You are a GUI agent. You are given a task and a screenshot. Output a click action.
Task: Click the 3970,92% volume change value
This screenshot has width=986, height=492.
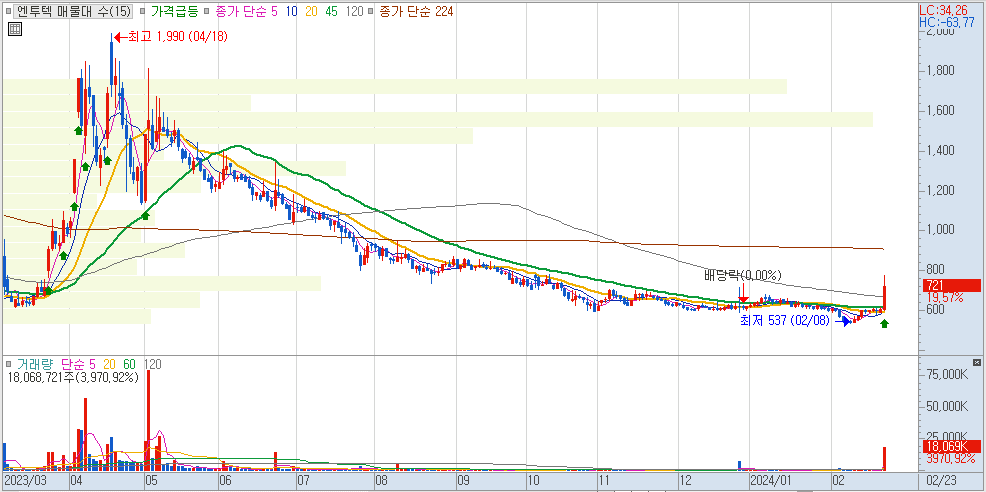[950, 459]
